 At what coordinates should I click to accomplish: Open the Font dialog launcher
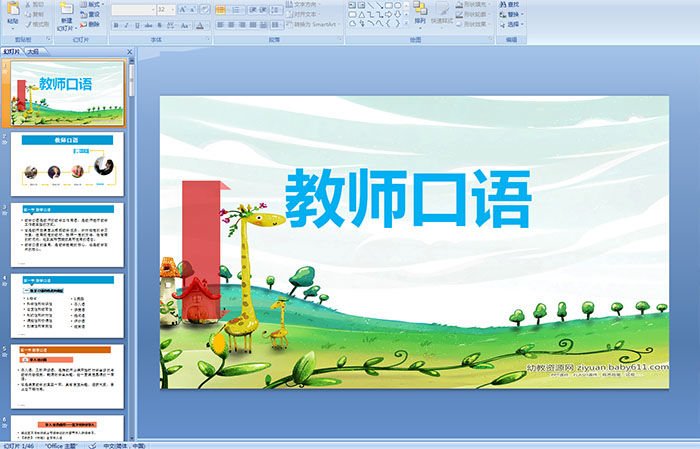[208, 39]
